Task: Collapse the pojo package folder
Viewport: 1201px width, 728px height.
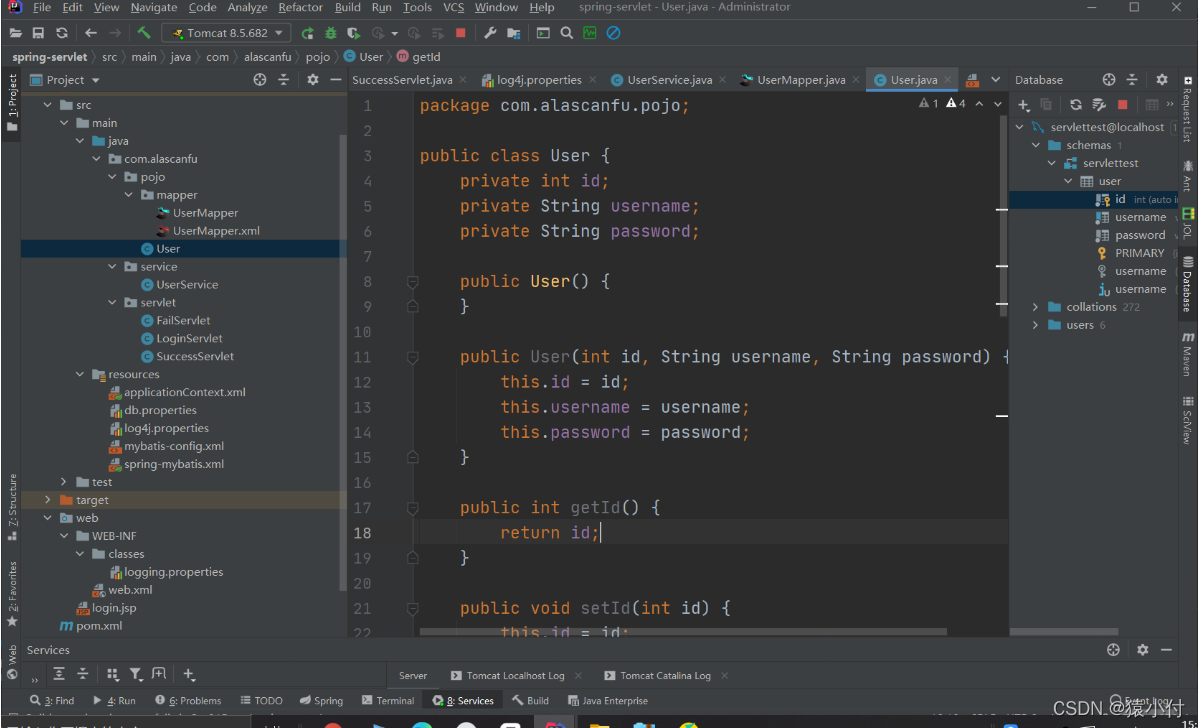Action: (x=114, y=177)
